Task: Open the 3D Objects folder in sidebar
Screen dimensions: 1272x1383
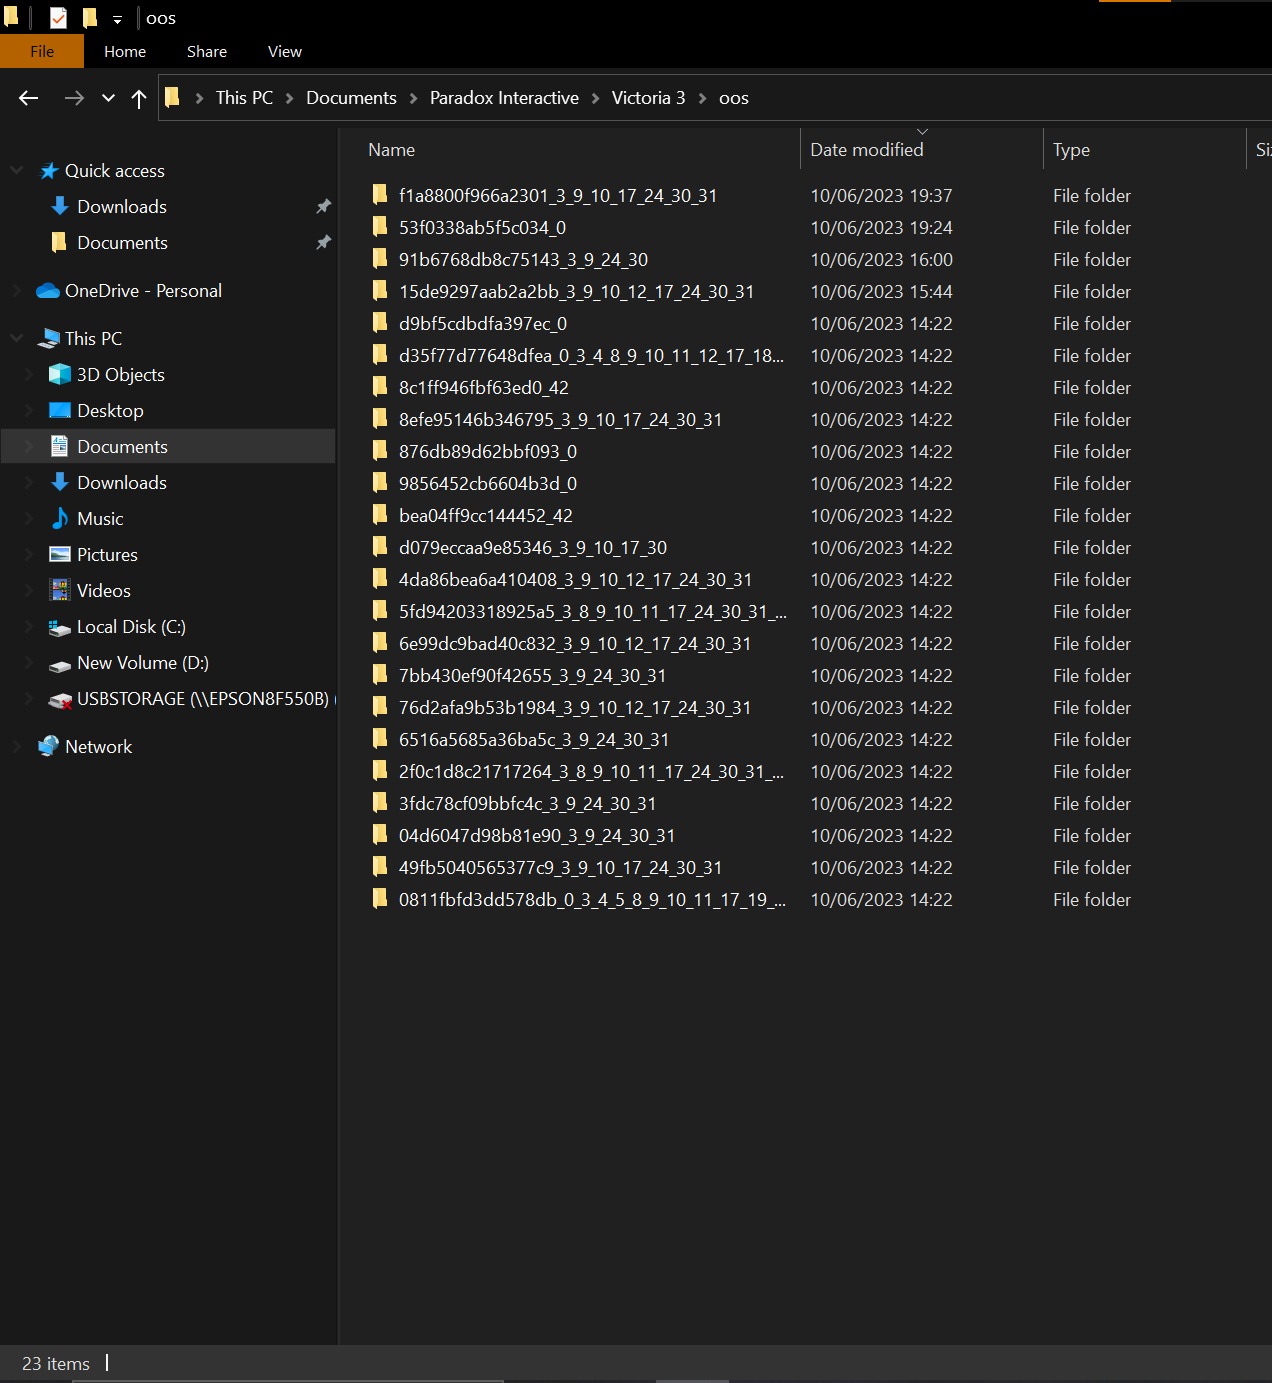Action: (x=120, y=375)
